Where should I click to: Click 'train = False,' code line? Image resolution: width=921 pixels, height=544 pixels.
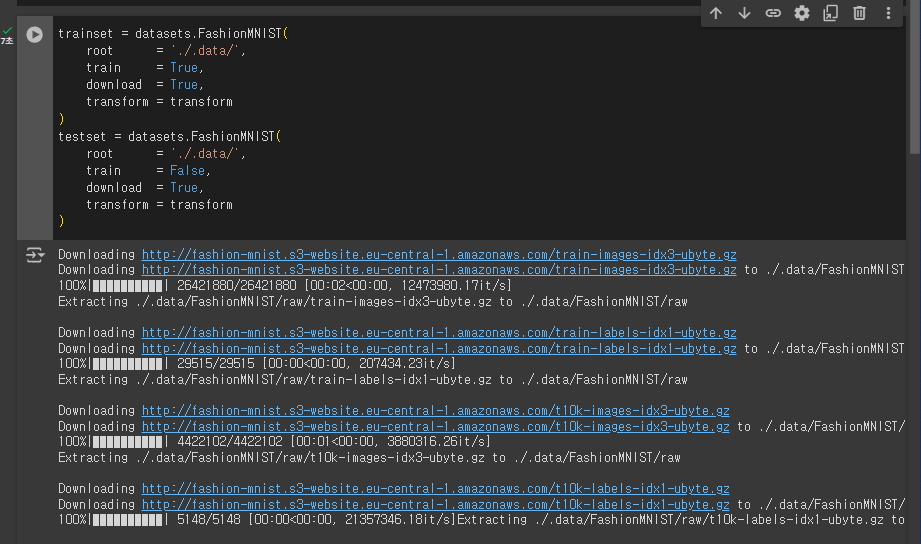tap(148, 170)
